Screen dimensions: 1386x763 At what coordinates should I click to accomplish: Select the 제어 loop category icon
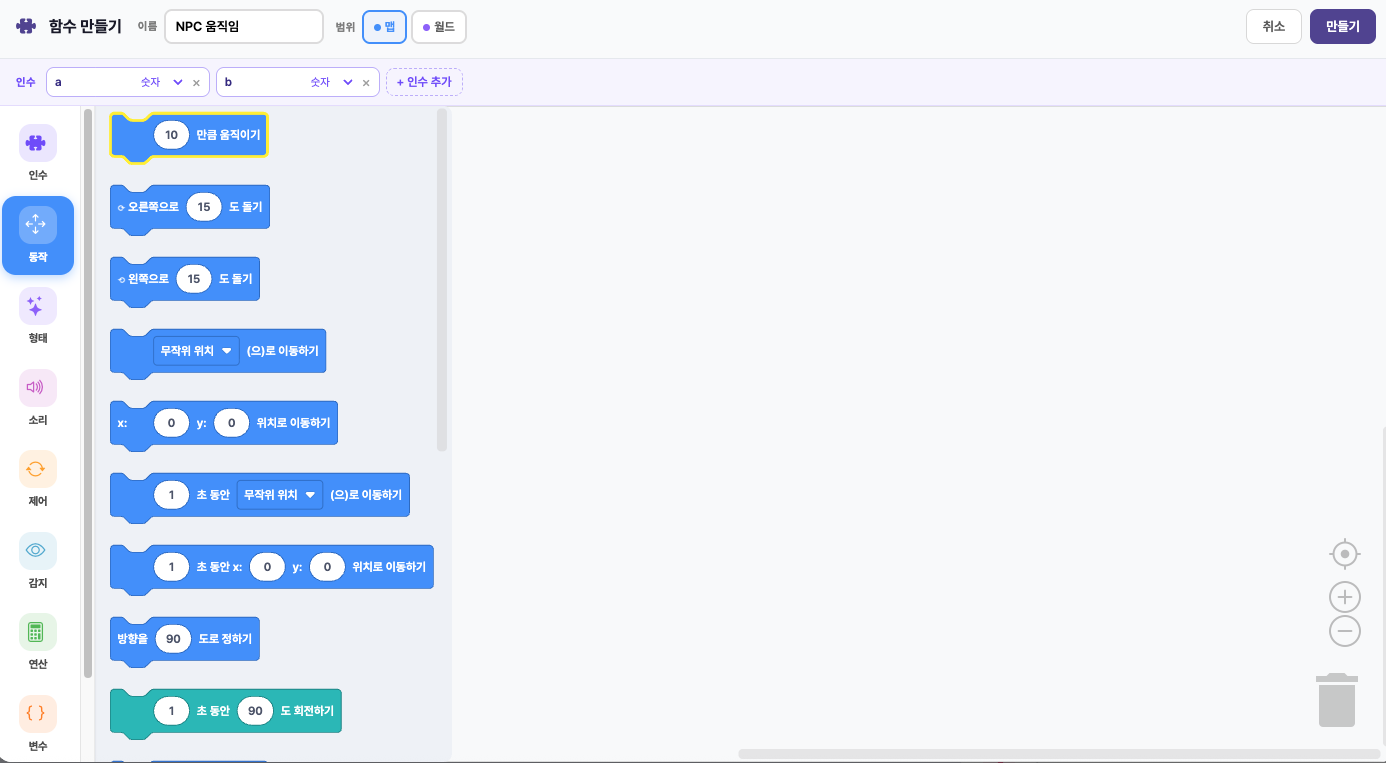pyautogui.click(x=37, y=469)
